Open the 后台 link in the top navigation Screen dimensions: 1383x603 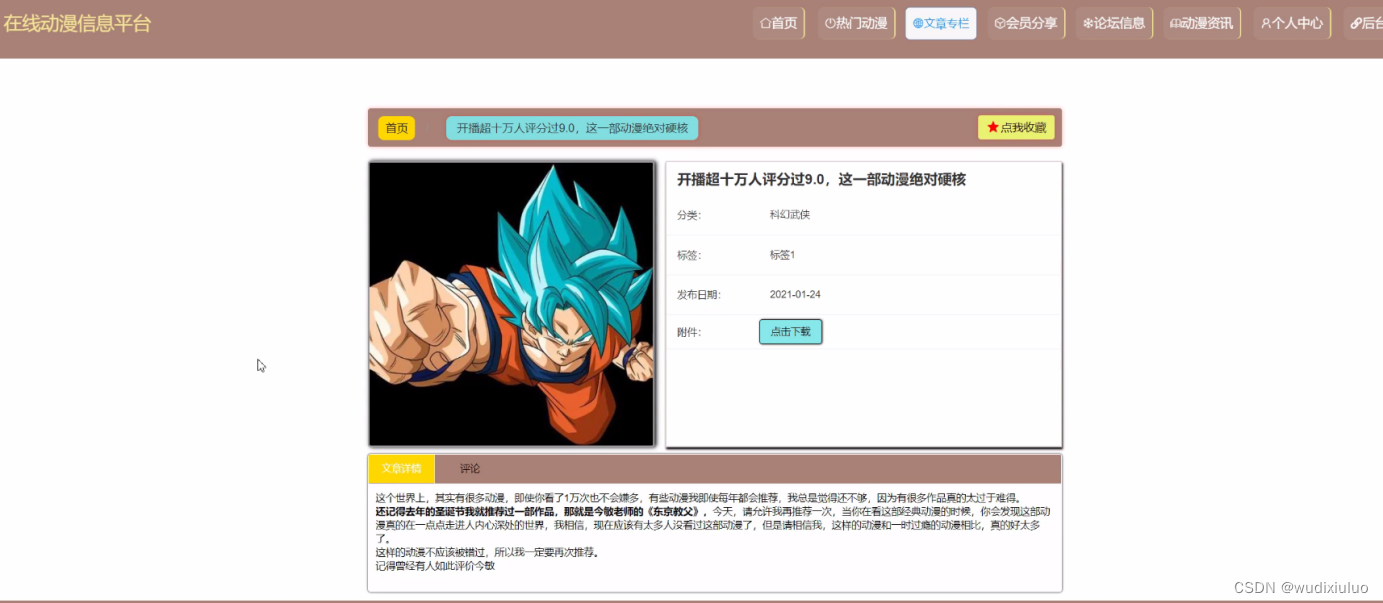click(1363, 23)
